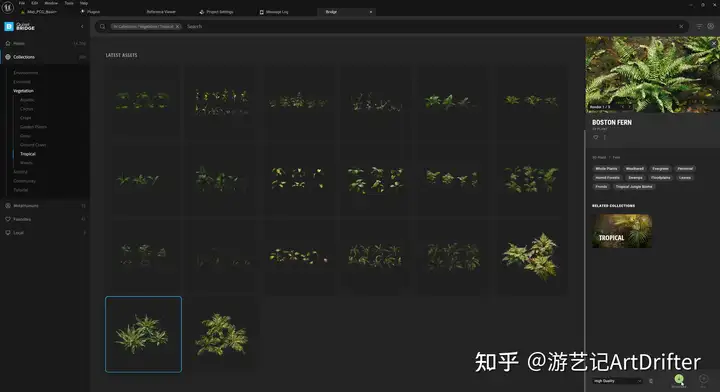Open the Community collection category
Viewport: 720px width, 392px height.
coord(24,181)
